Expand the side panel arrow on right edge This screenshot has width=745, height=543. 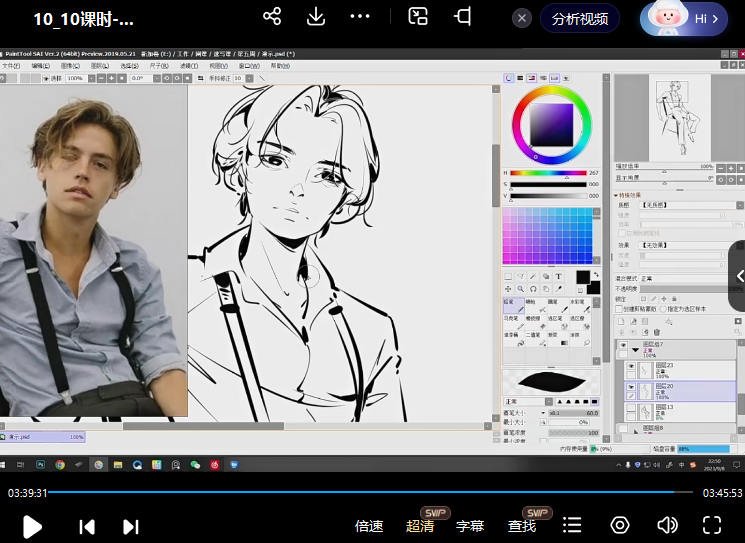point(739,276)
